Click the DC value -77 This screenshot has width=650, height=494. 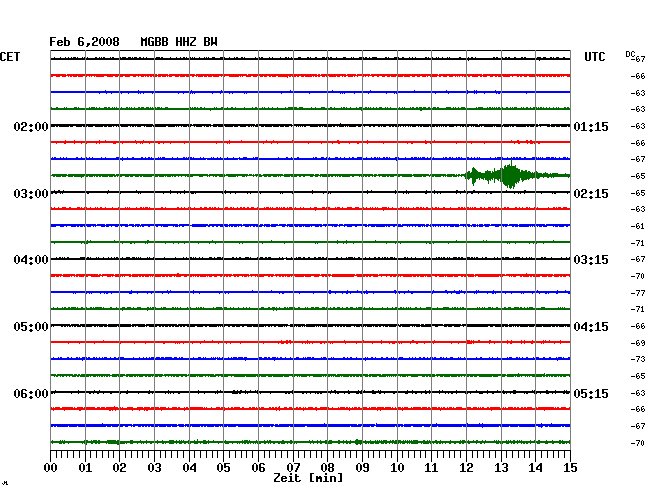click(x=638, y=293)
